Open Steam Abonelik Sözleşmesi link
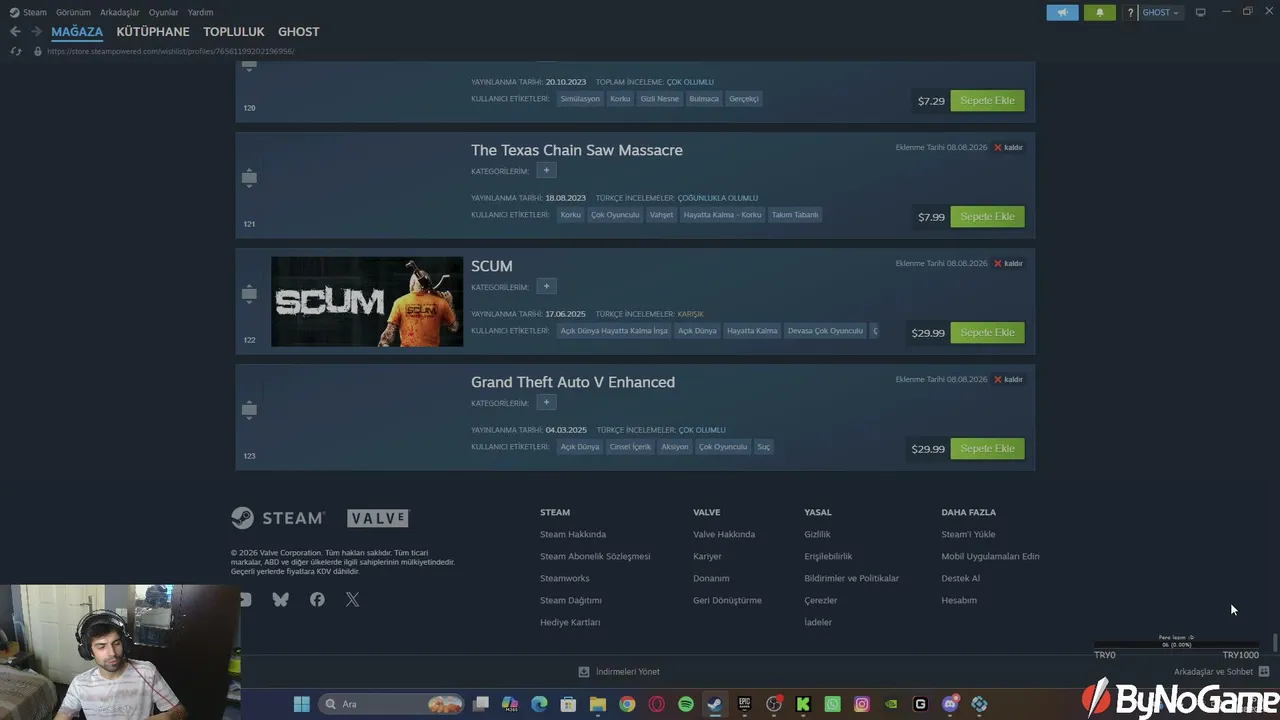 [595, 556]
